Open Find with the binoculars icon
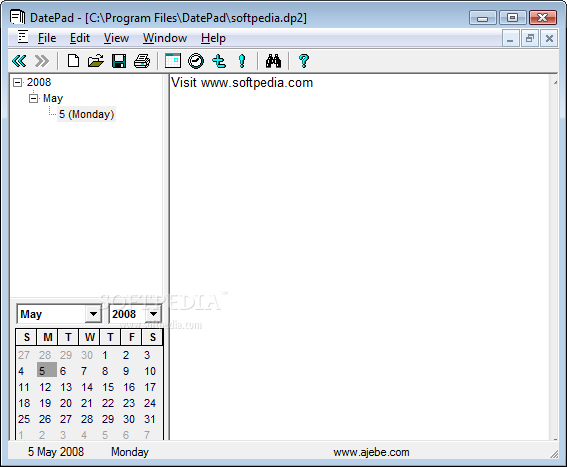The height and width of the screenshot is (467, 567). (x=273, y=61)
